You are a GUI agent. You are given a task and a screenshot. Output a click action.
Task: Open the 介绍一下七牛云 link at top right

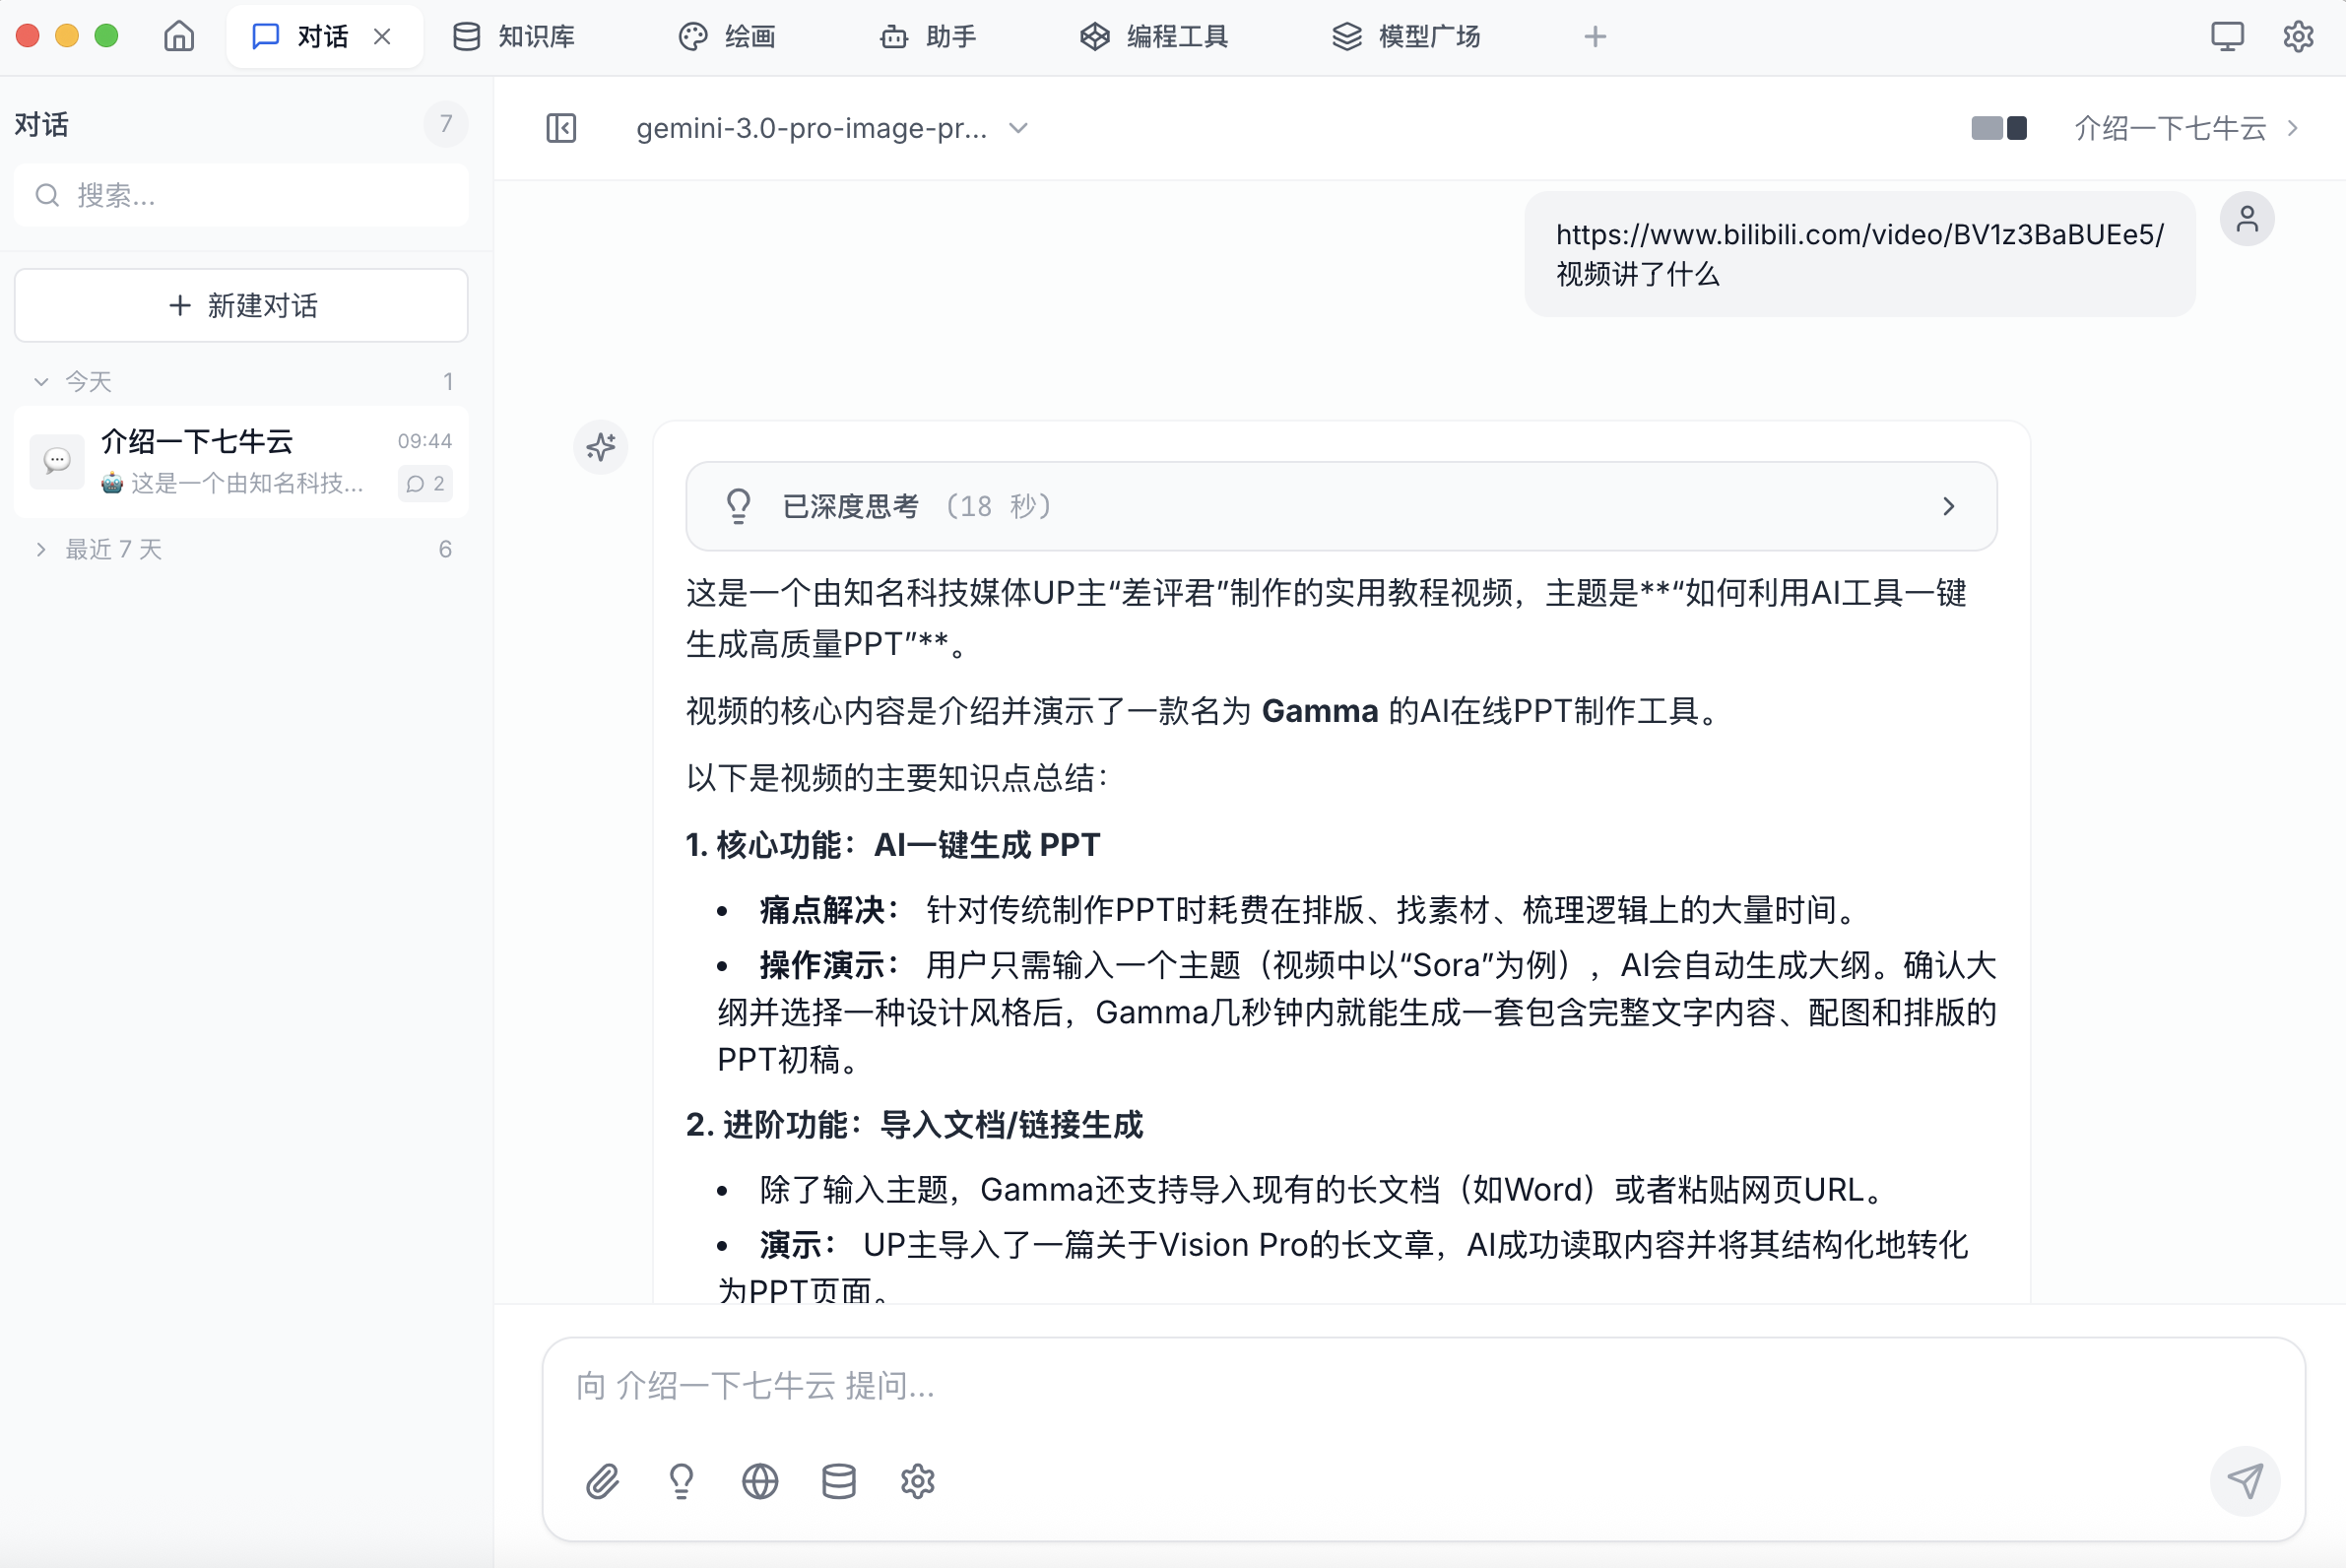tap(2186, 128)
